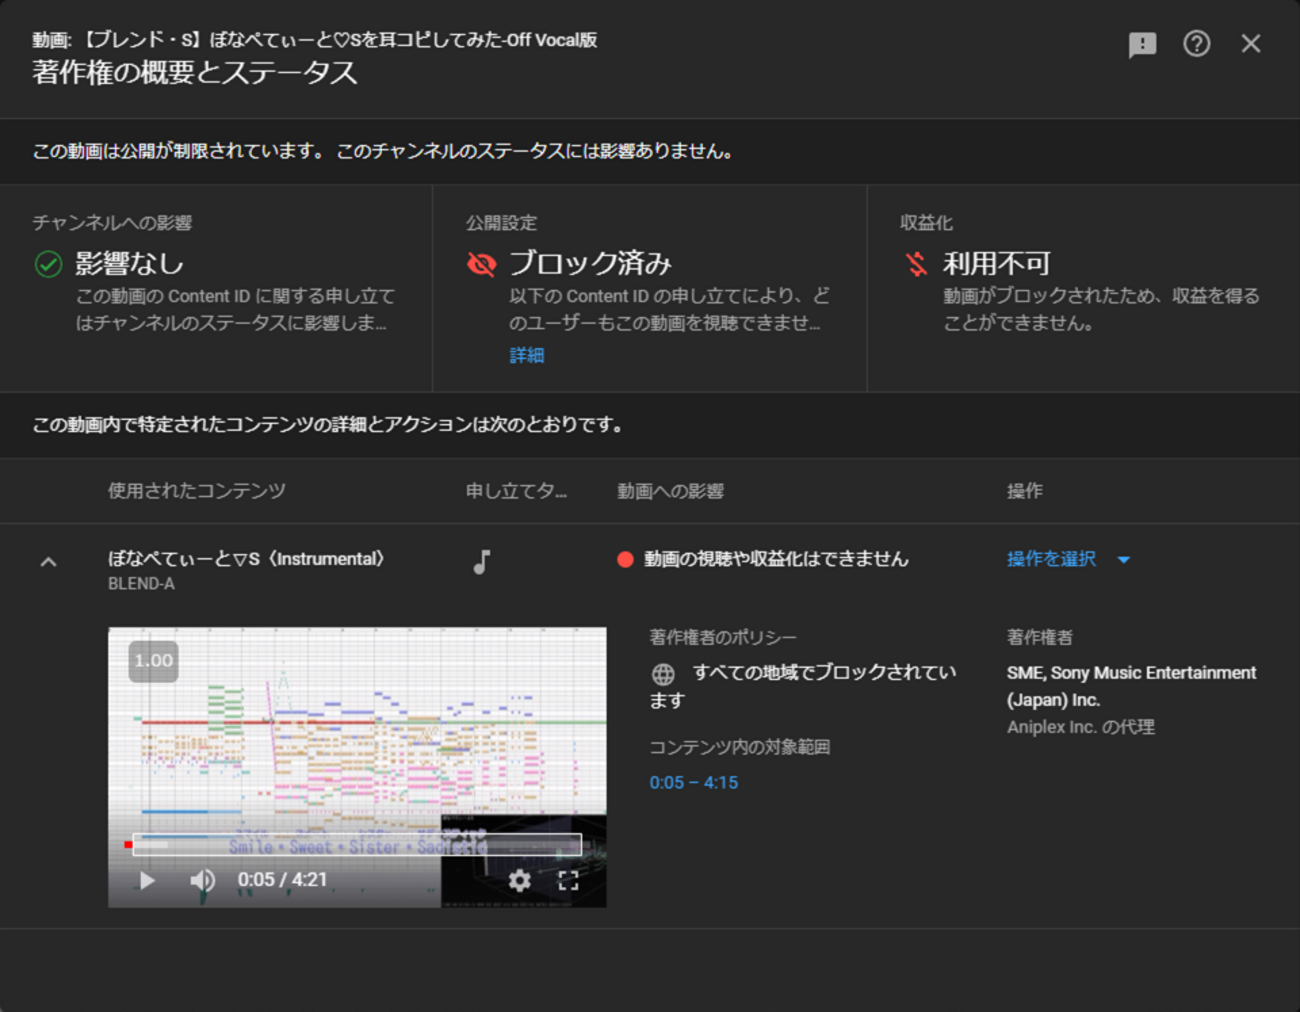Click the 著作権者のポリシー label
1300x1012 pixels.
point(723,637)
